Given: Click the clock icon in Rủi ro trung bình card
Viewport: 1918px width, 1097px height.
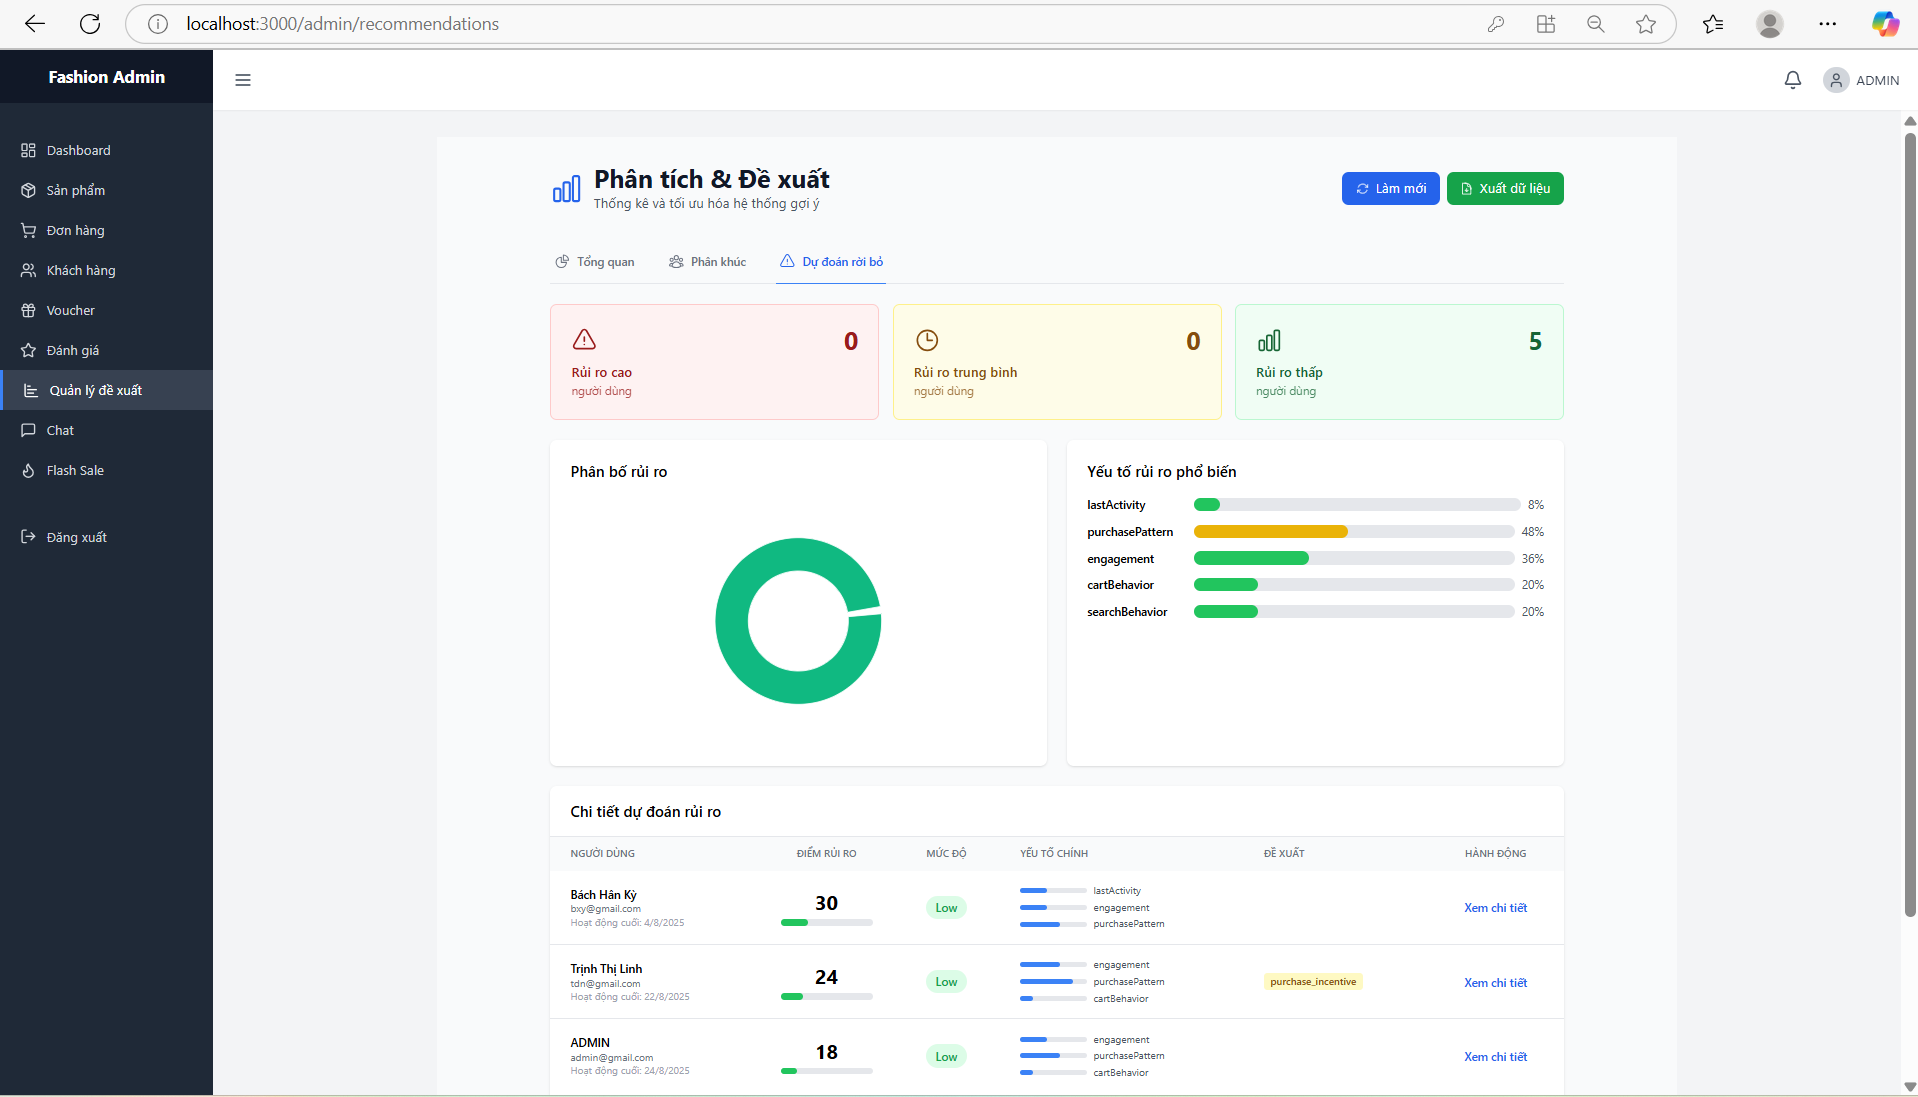Looking at the screenshot, I should coord(927,340).
